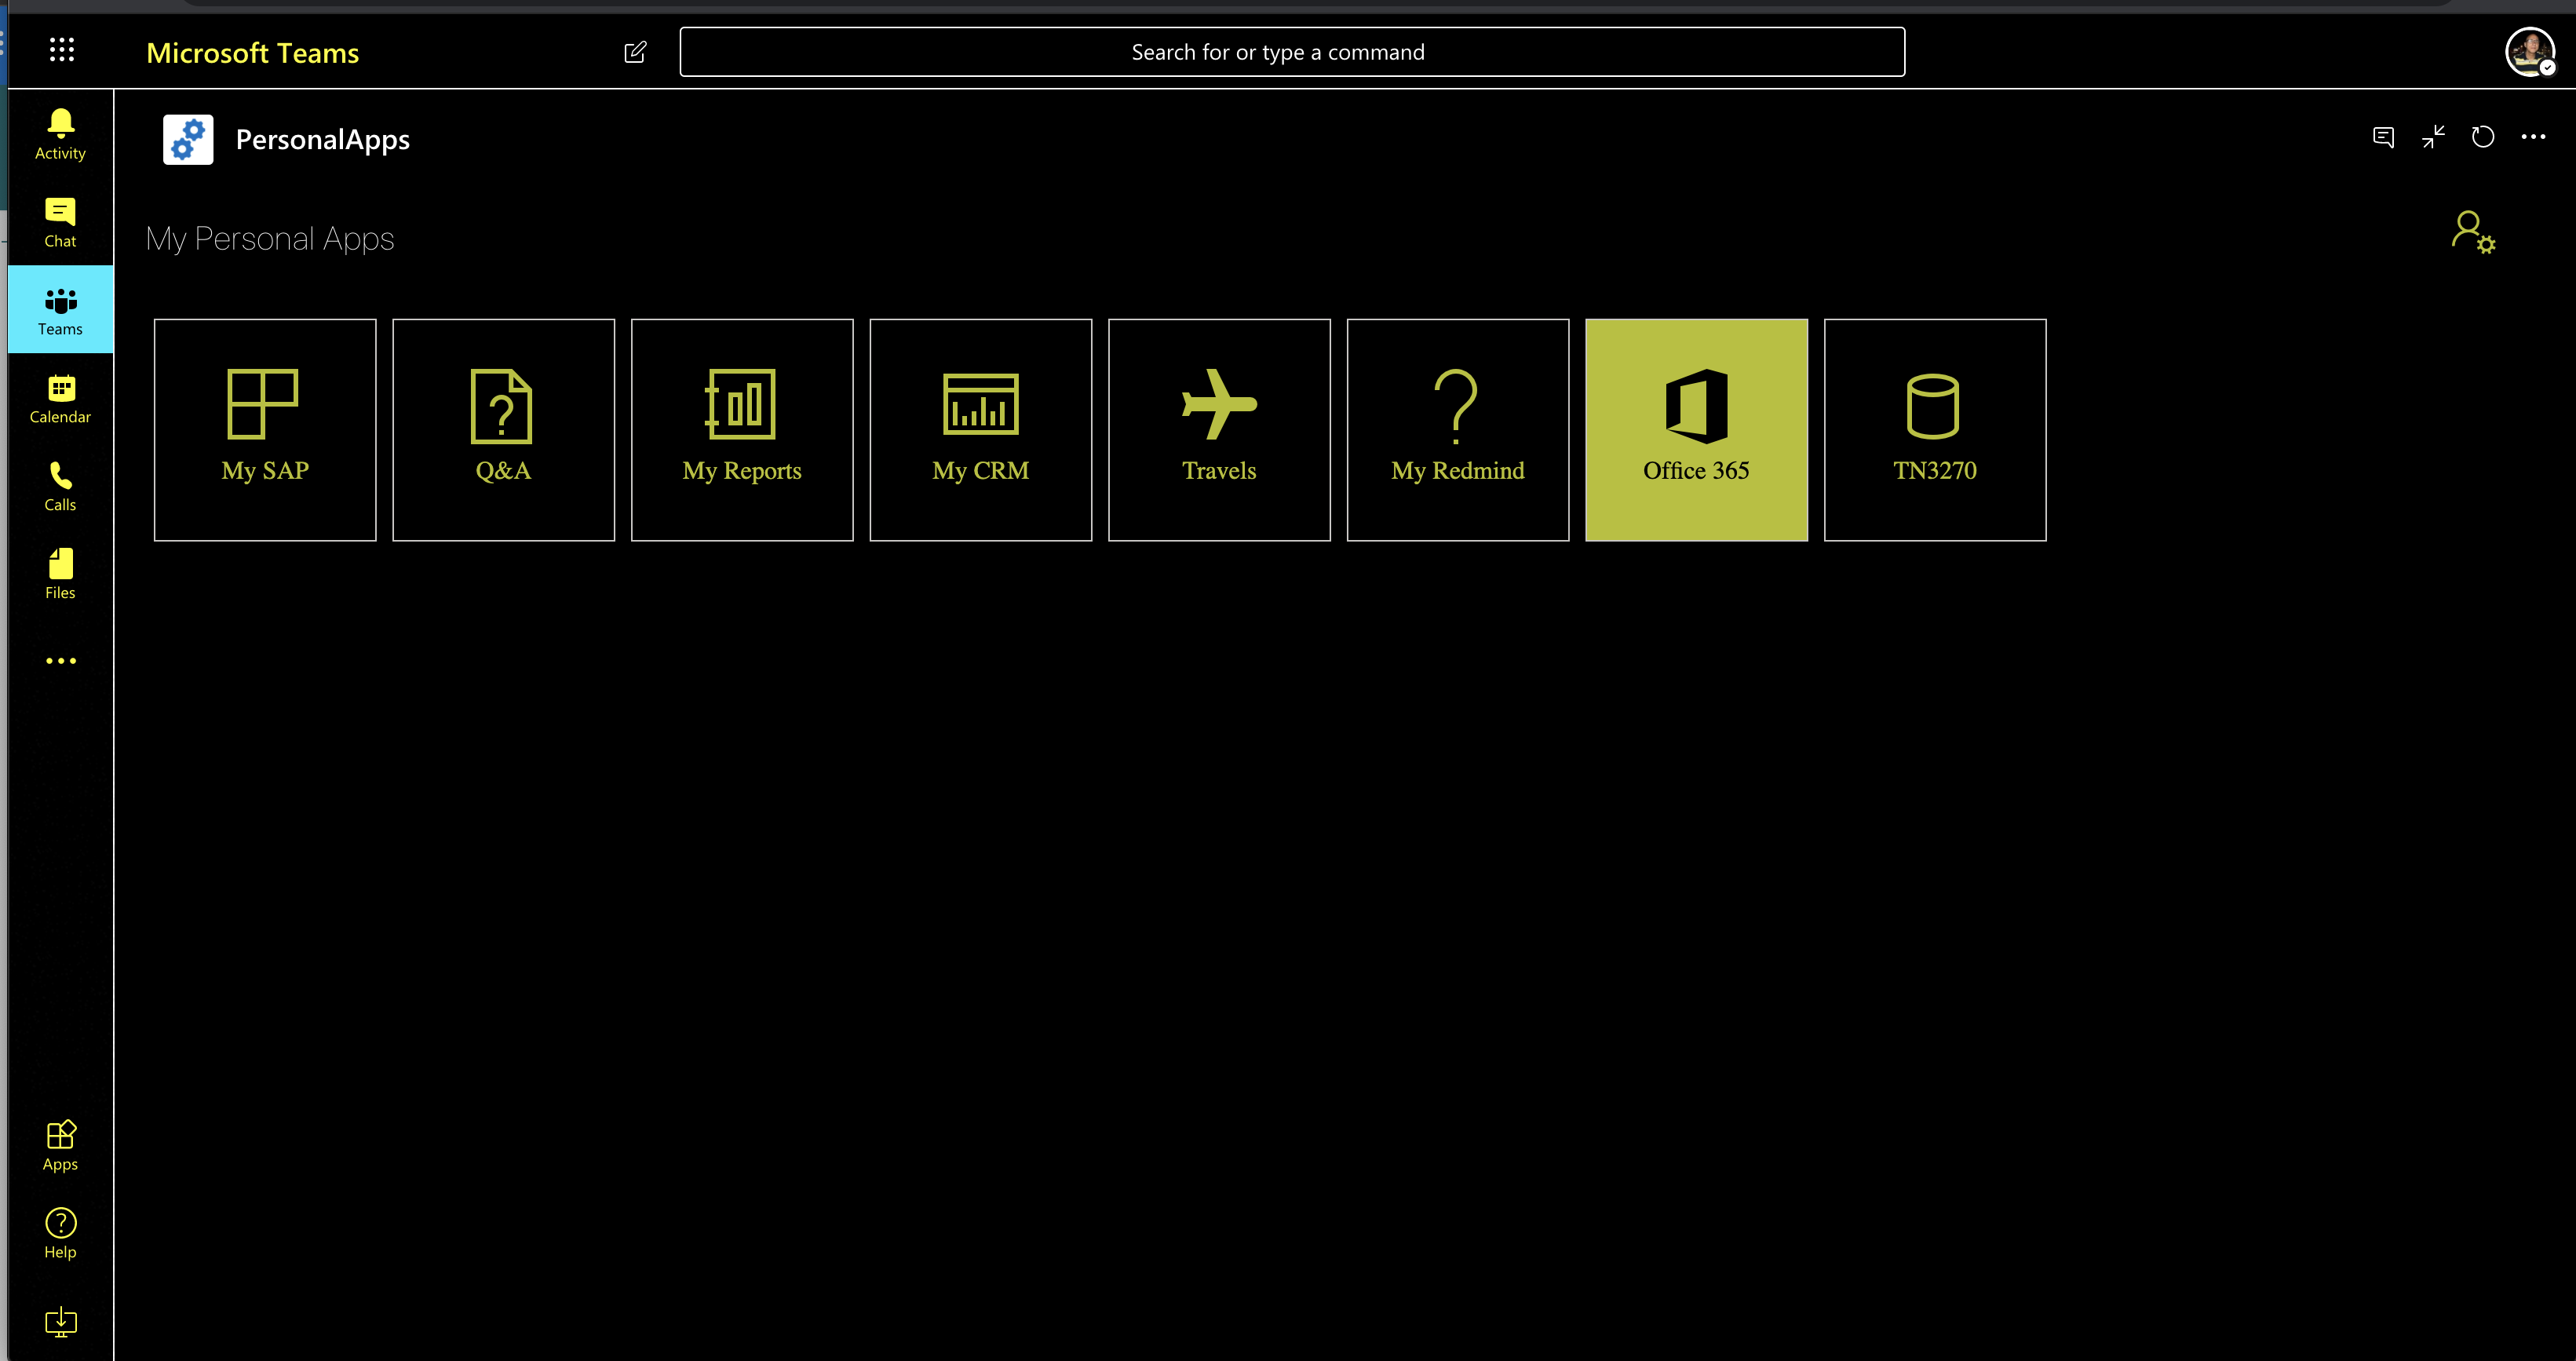Open more options in left sidebar
This screenshot has width=2576, height=1361.
[60, 661]
